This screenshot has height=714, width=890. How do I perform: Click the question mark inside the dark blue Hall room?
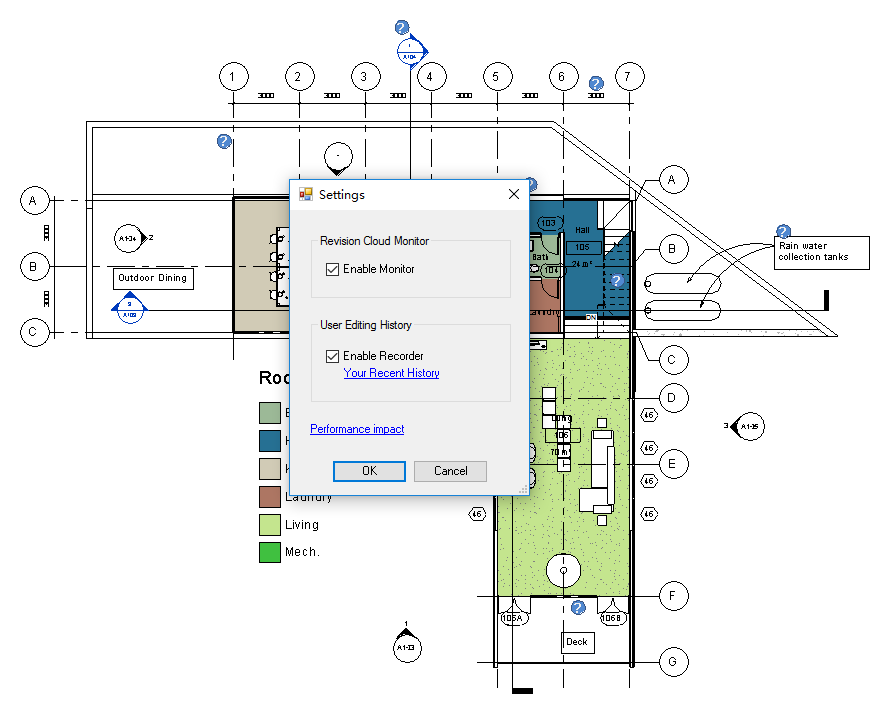(x=617, y=281)
